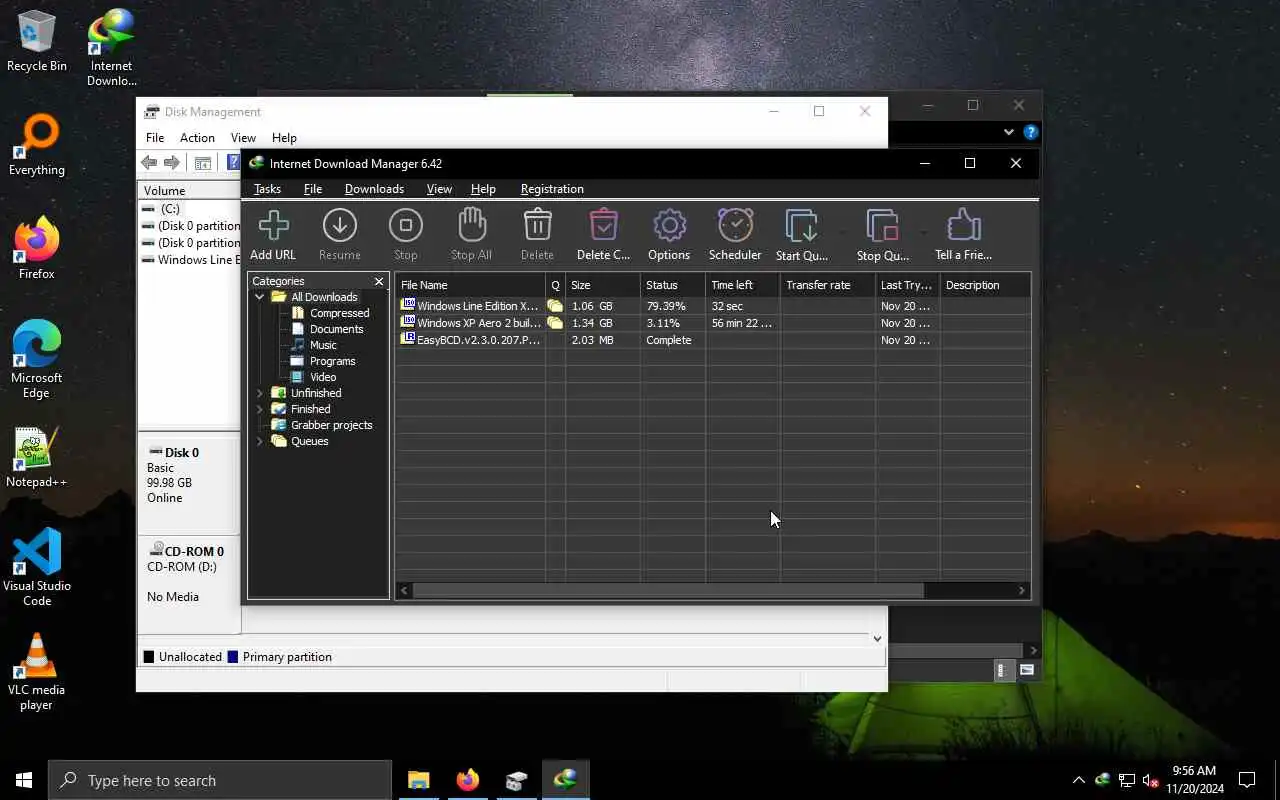Click the horizontal scrollbar in download list
This screenshot has height=800, width=1280.
668,591
